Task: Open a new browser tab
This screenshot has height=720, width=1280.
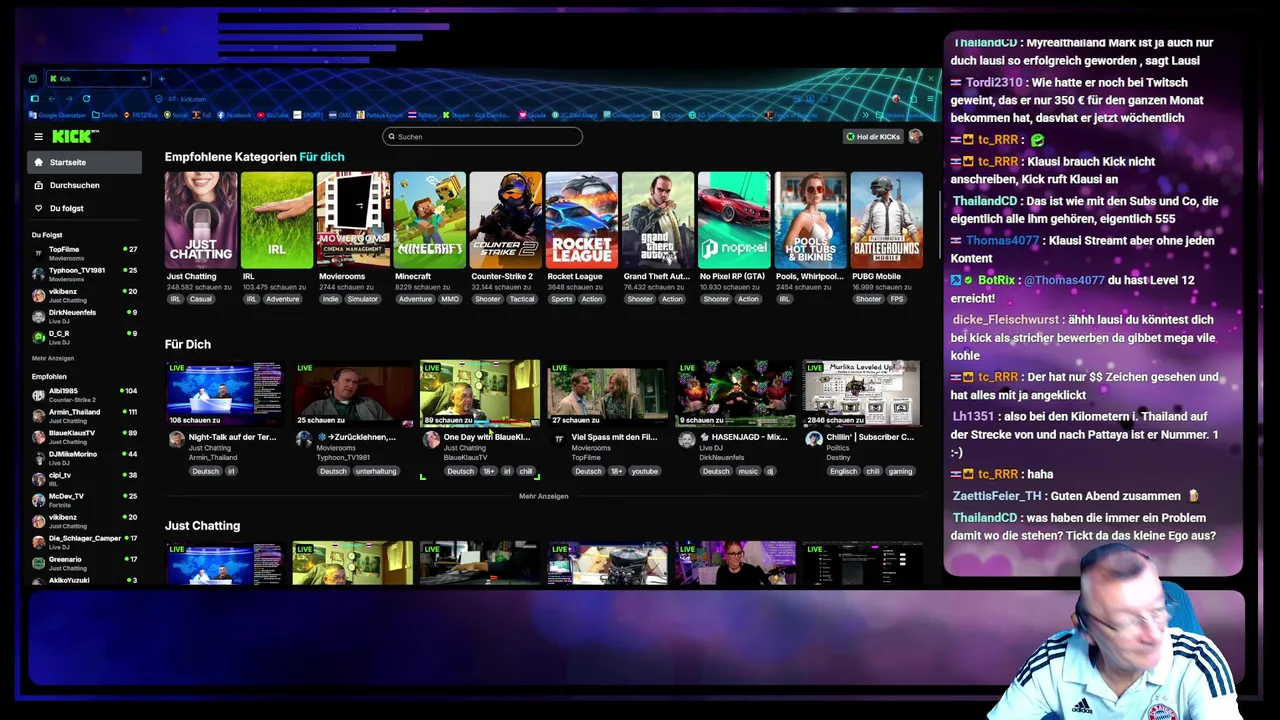Action: click(x=162, y=79)
